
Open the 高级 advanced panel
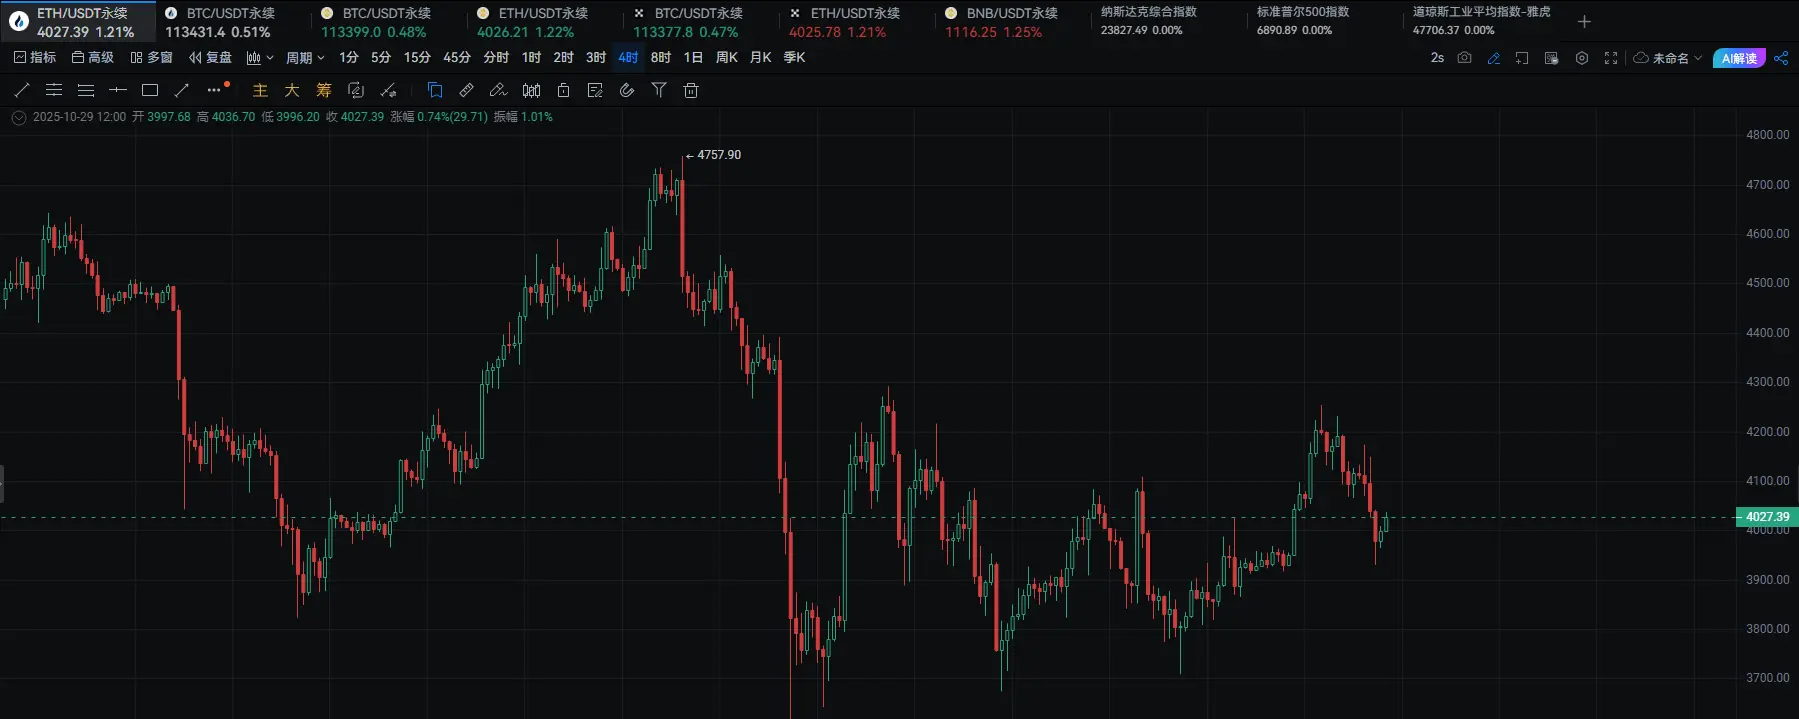click(x=93, y=58)
